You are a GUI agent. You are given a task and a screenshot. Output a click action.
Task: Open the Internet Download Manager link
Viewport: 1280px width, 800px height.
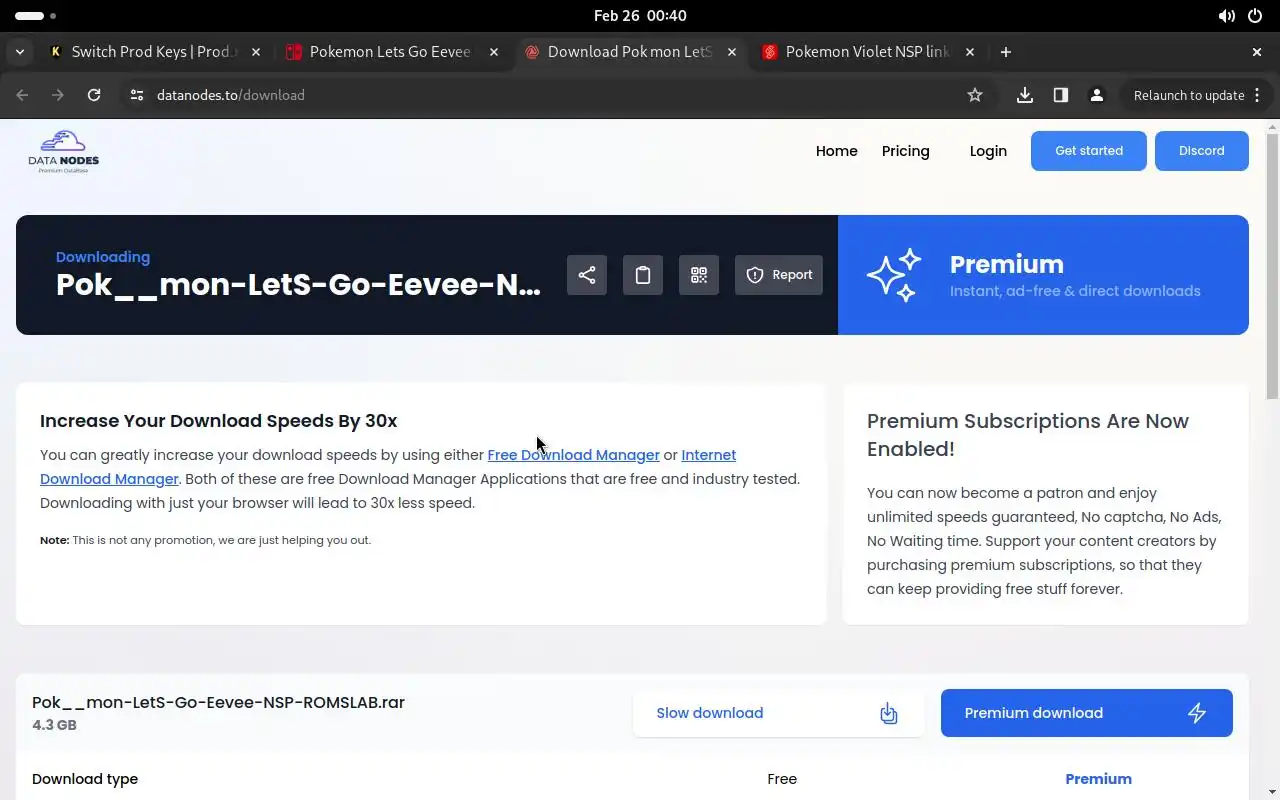click(388, 467)
